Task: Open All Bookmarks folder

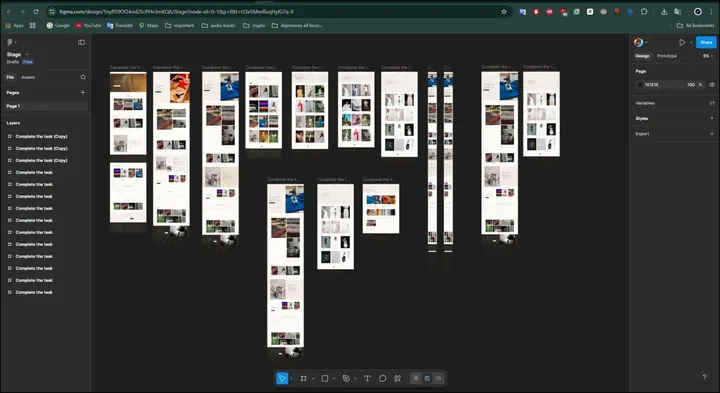Action: (696, 25)
